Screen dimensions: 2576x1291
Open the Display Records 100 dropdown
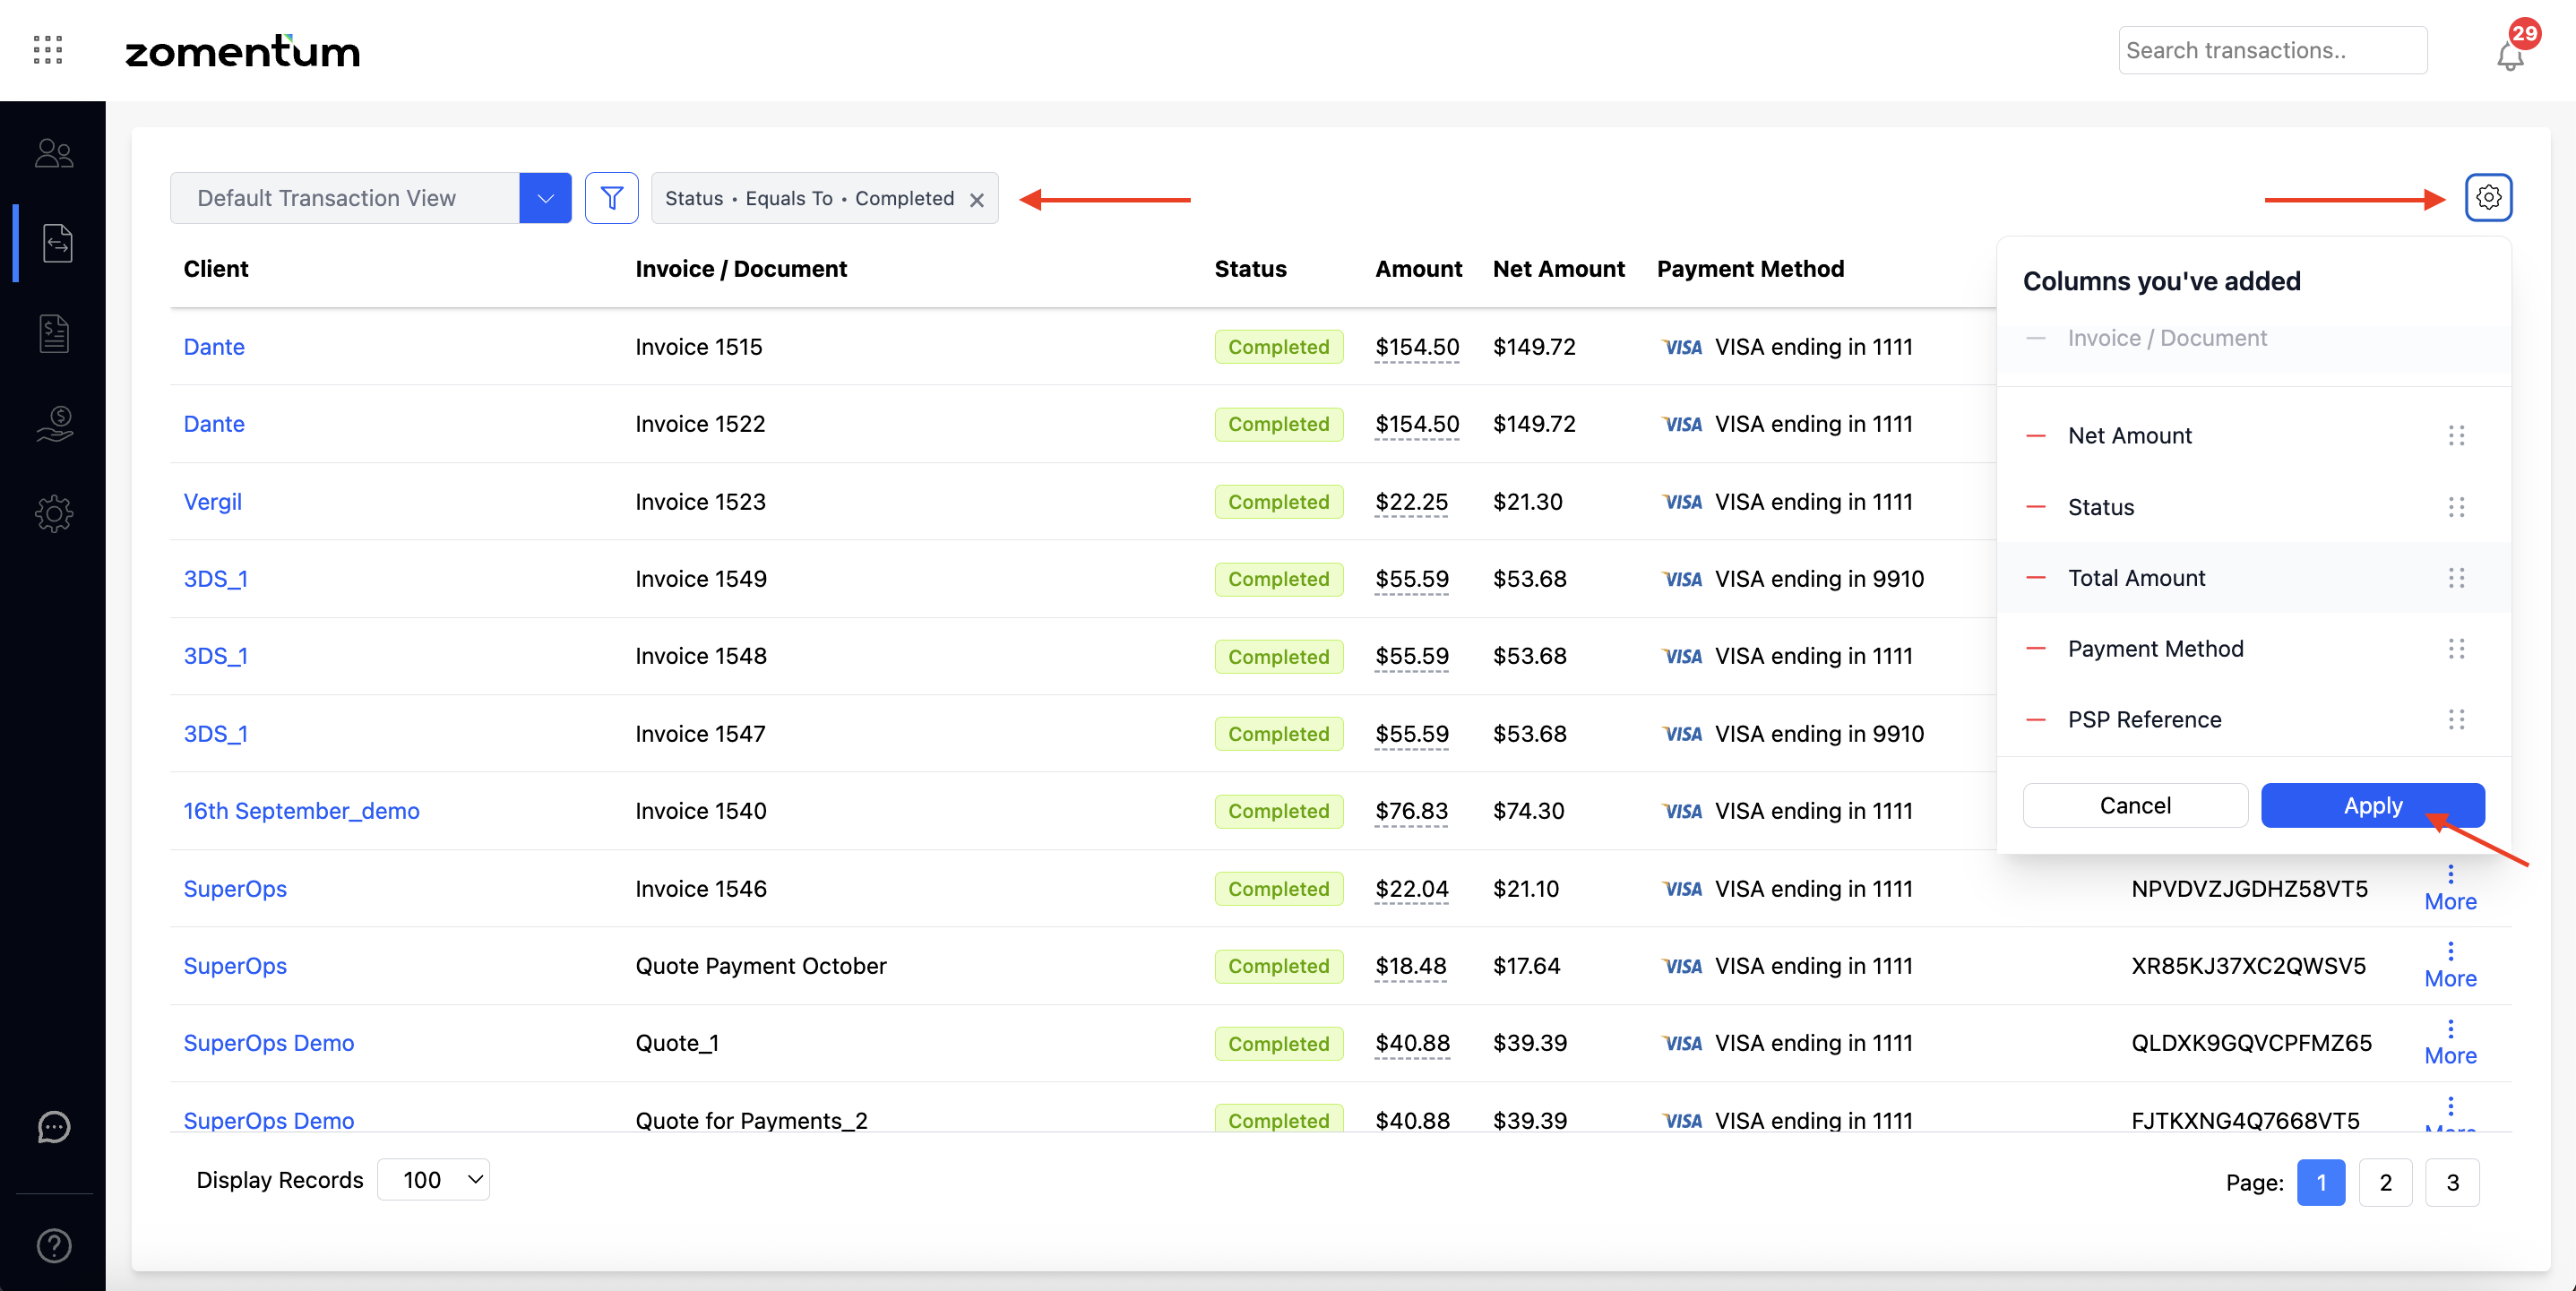[x=433, y=1180]
